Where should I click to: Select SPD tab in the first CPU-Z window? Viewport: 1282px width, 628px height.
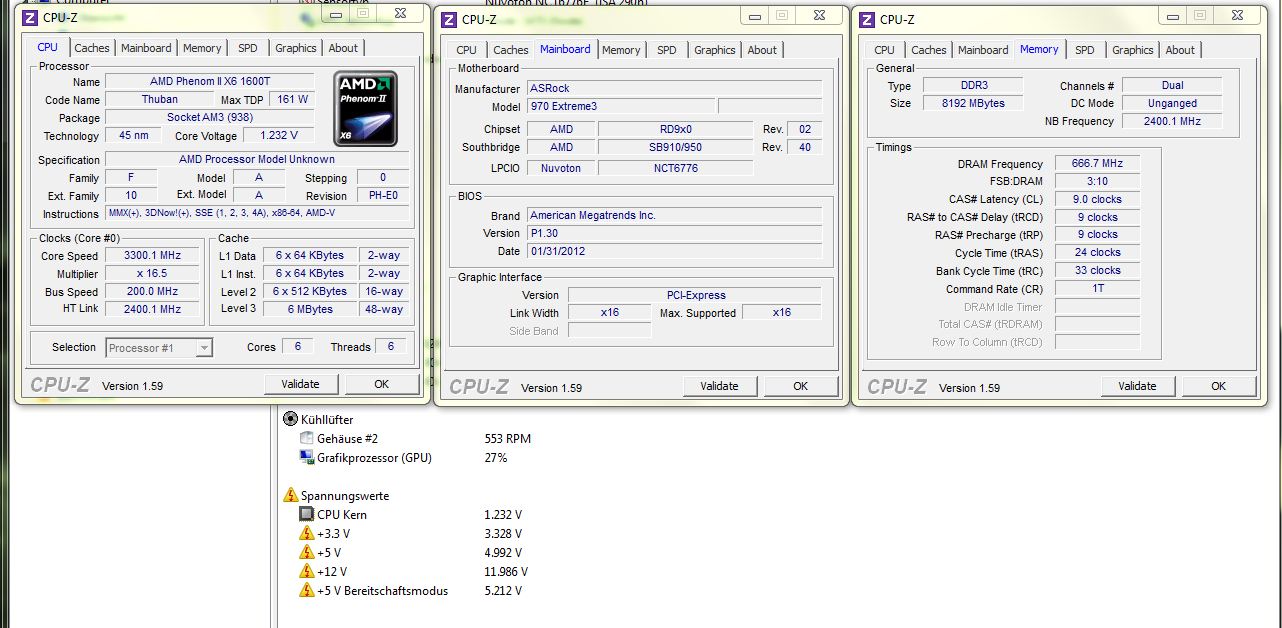[248, 48]
